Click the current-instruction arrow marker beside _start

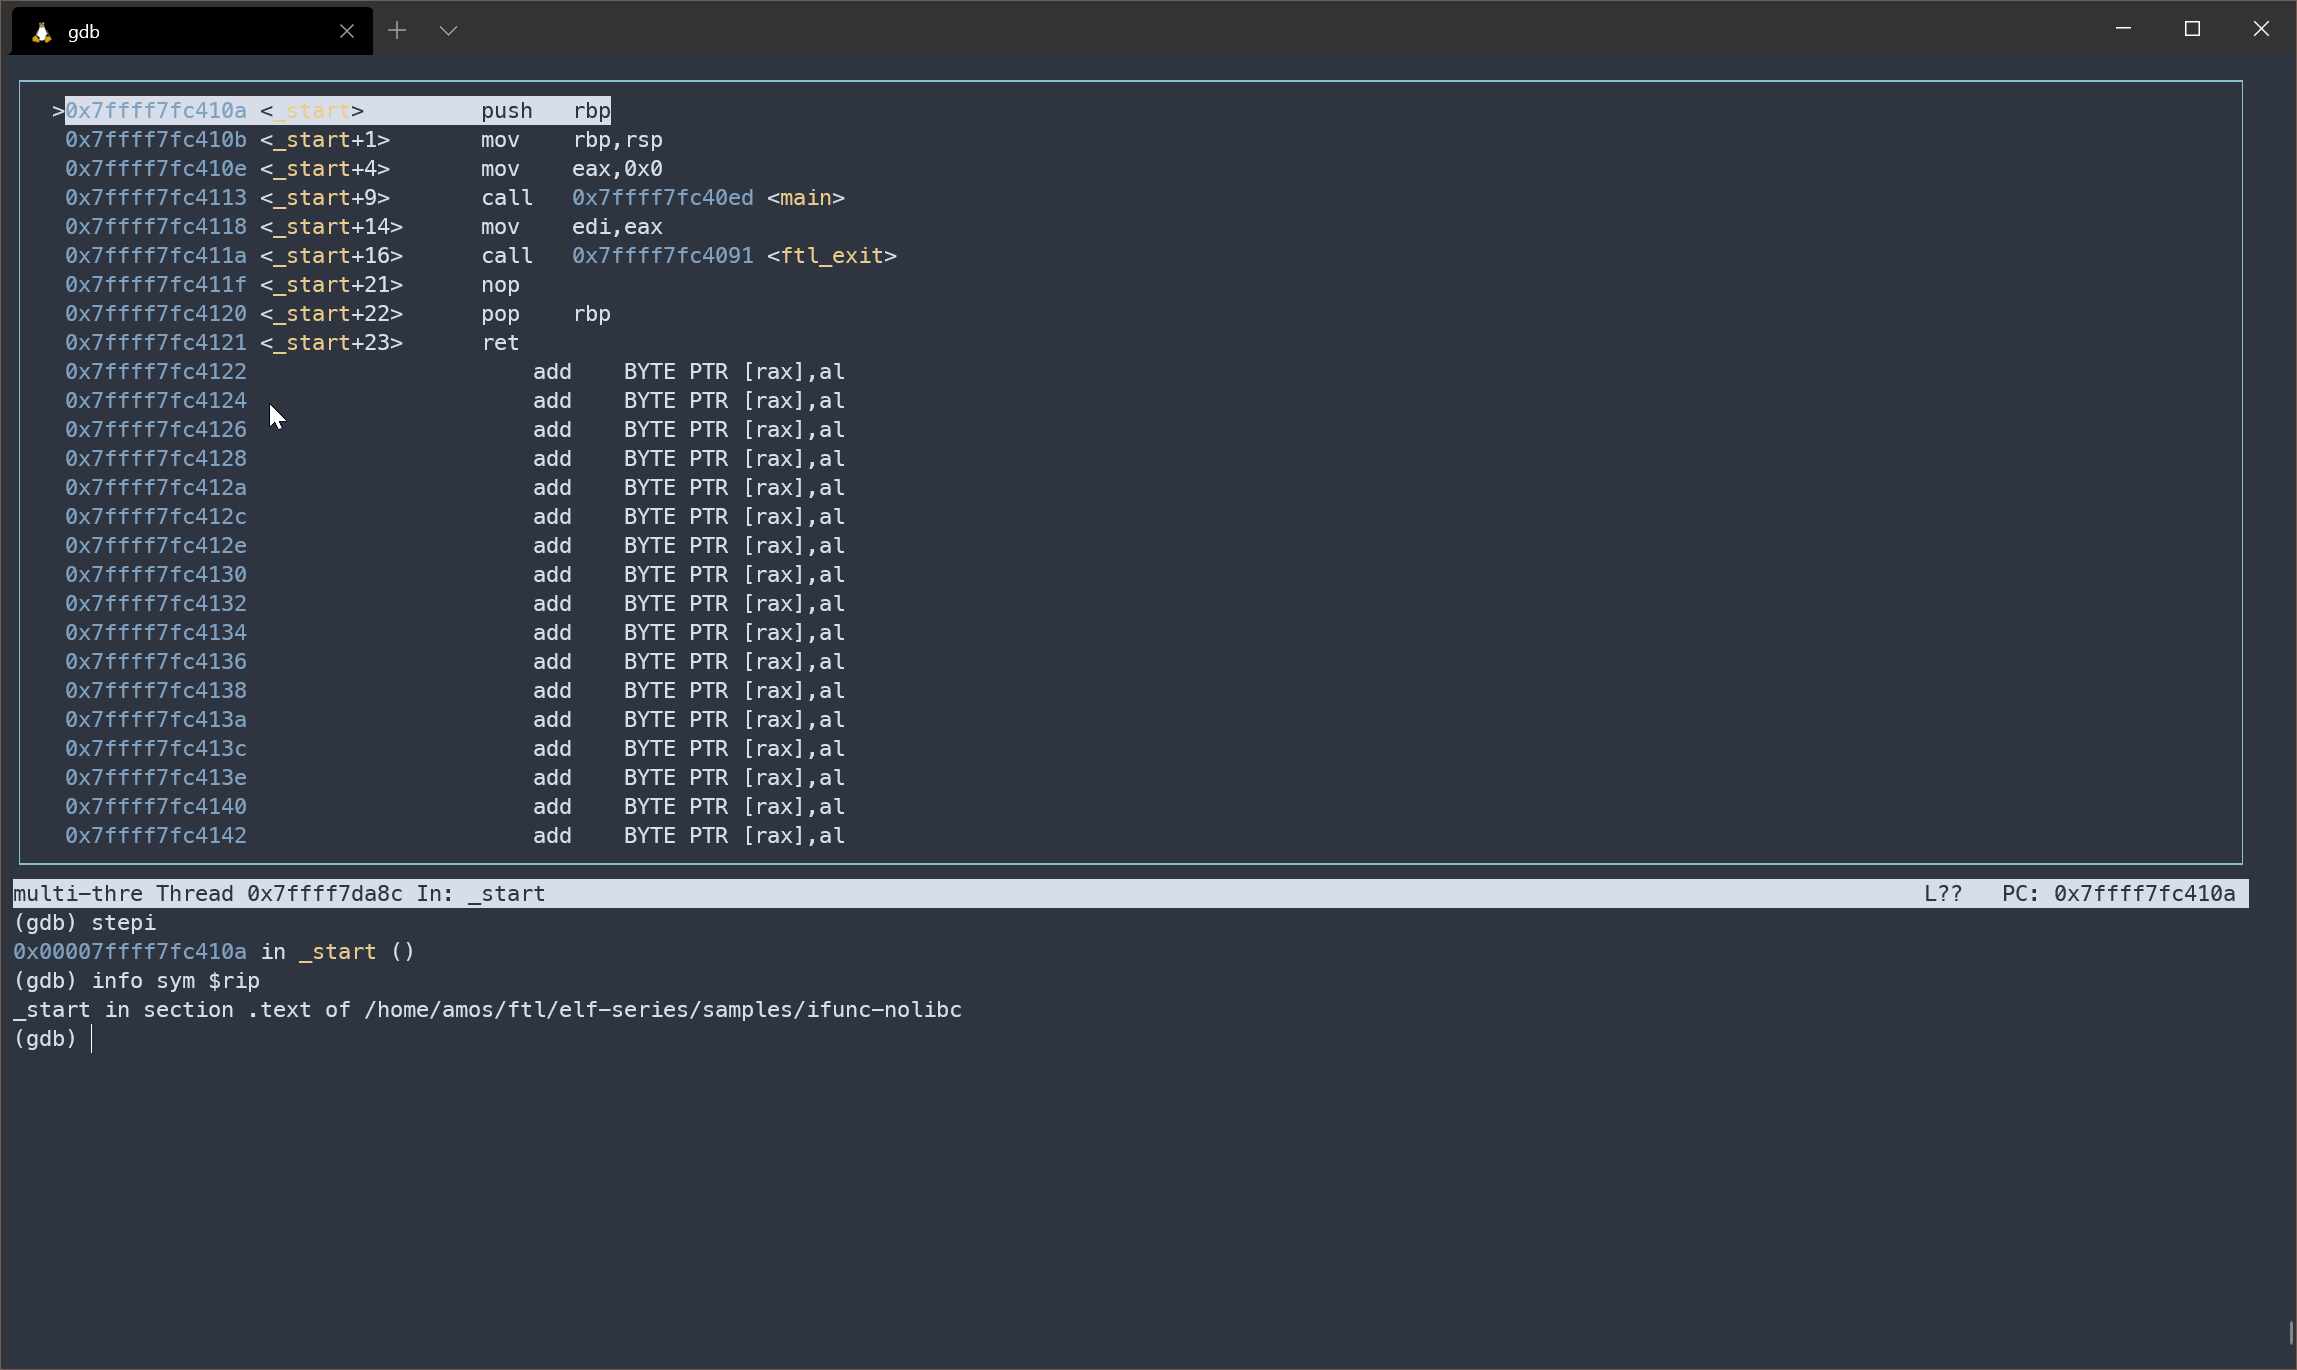pyautogui.click(x=58, y=111)
